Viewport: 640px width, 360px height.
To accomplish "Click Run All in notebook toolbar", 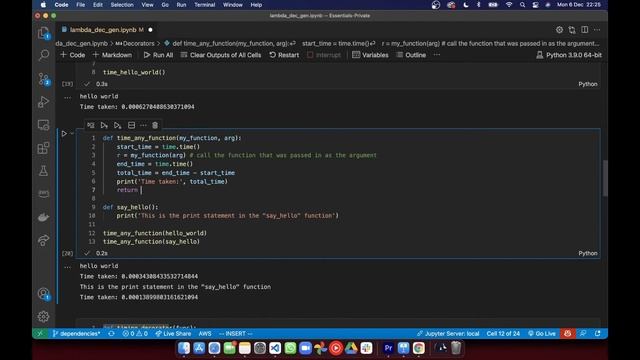I will tap(158, 55).
